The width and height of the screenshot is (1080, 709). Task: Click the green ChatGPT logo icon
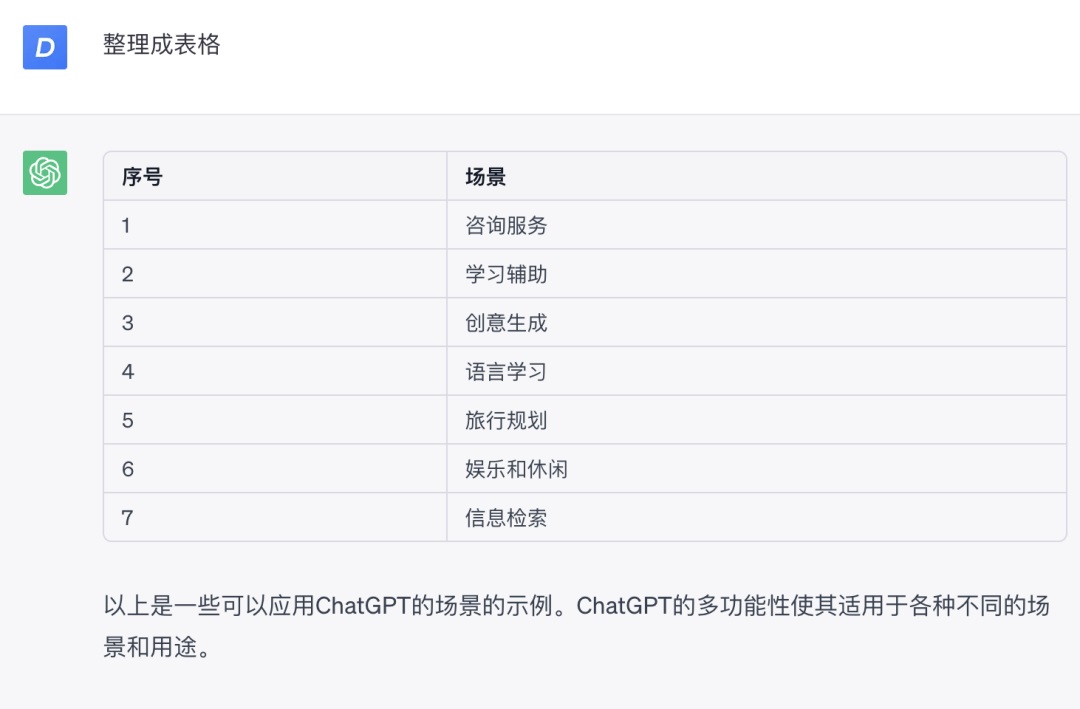[45, 173]
